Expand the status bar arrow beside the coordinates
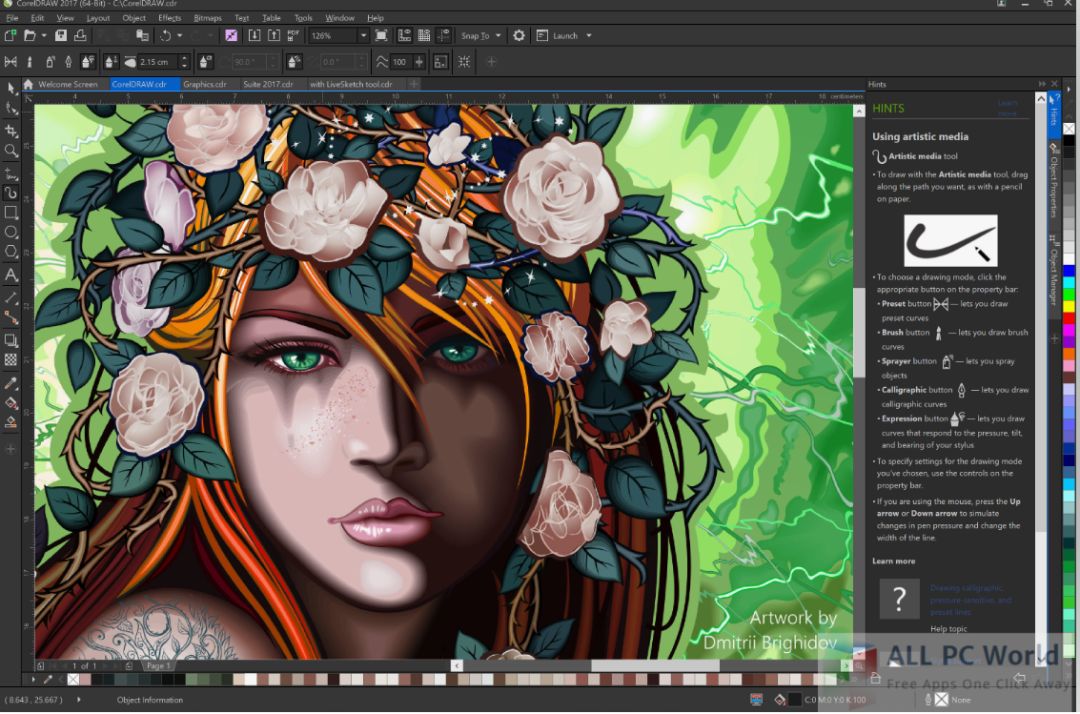The height and width of the screenshot is (714, 1080). (79, 700)
